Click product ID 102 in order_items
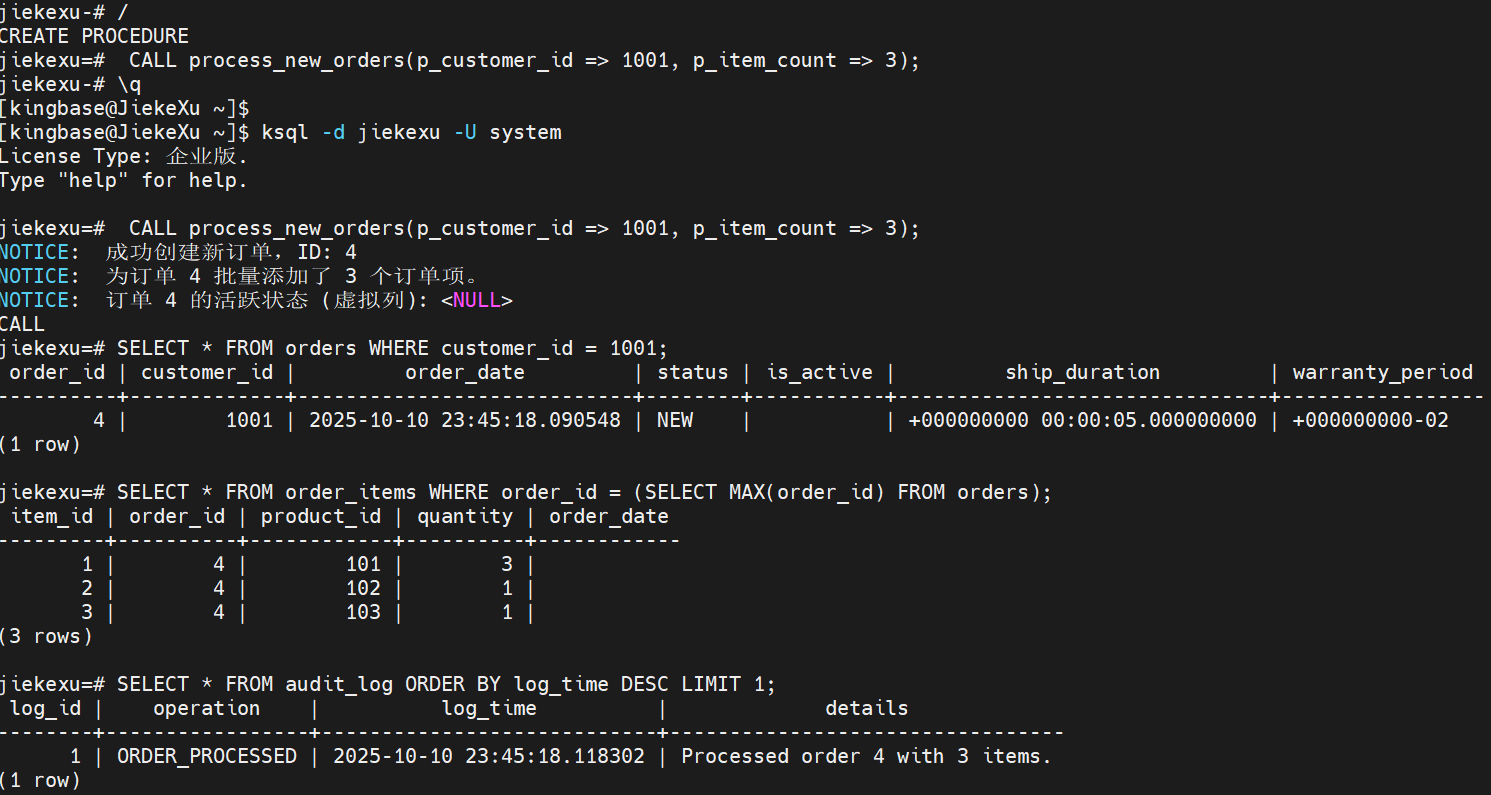The width and height of the screenshot is (1491, 795). tap(363, 588)
